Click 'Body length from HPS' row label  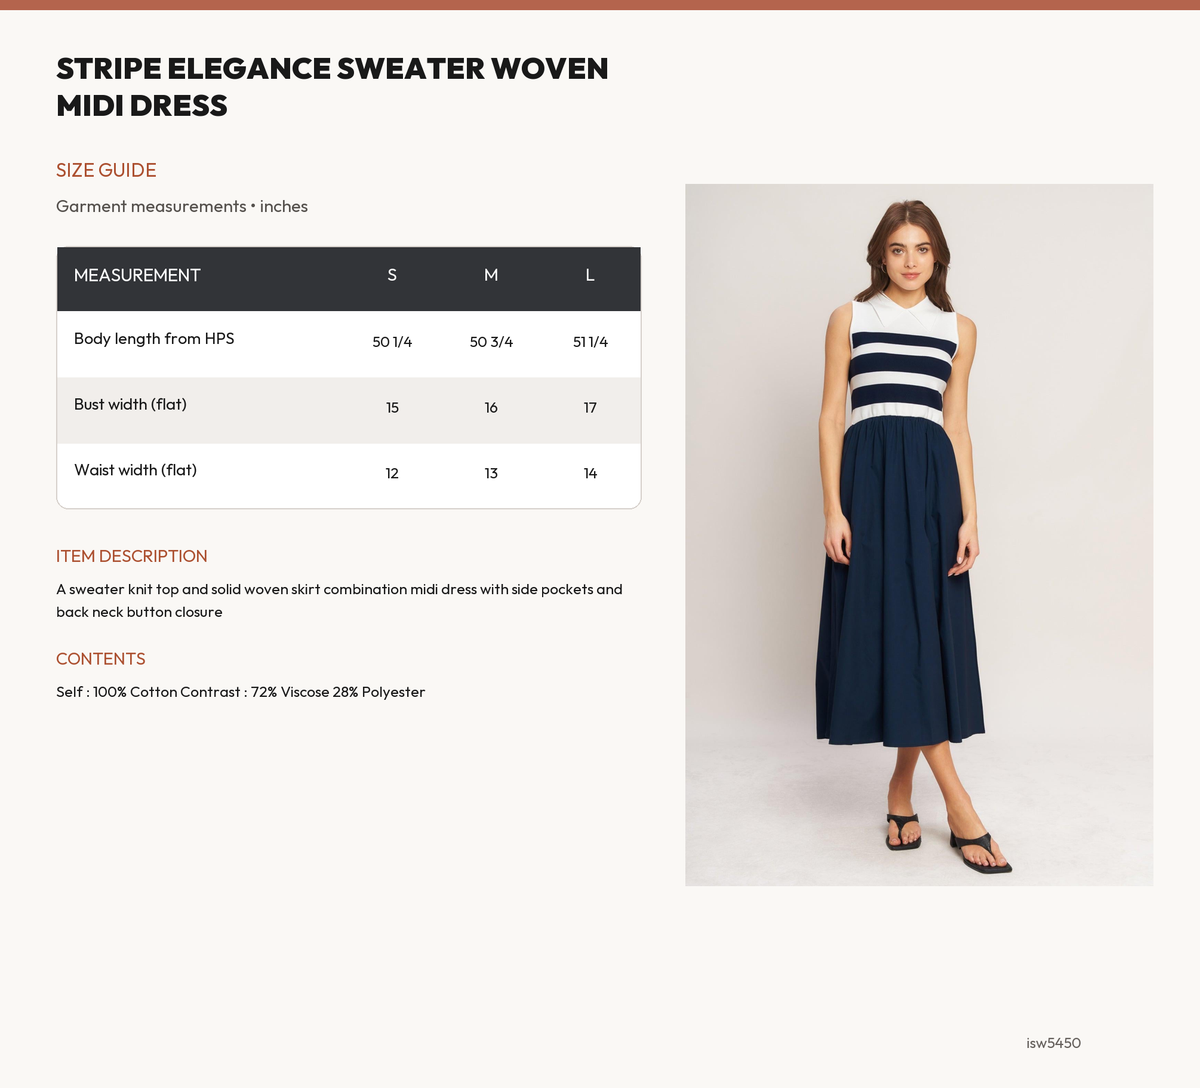point(154,339)
